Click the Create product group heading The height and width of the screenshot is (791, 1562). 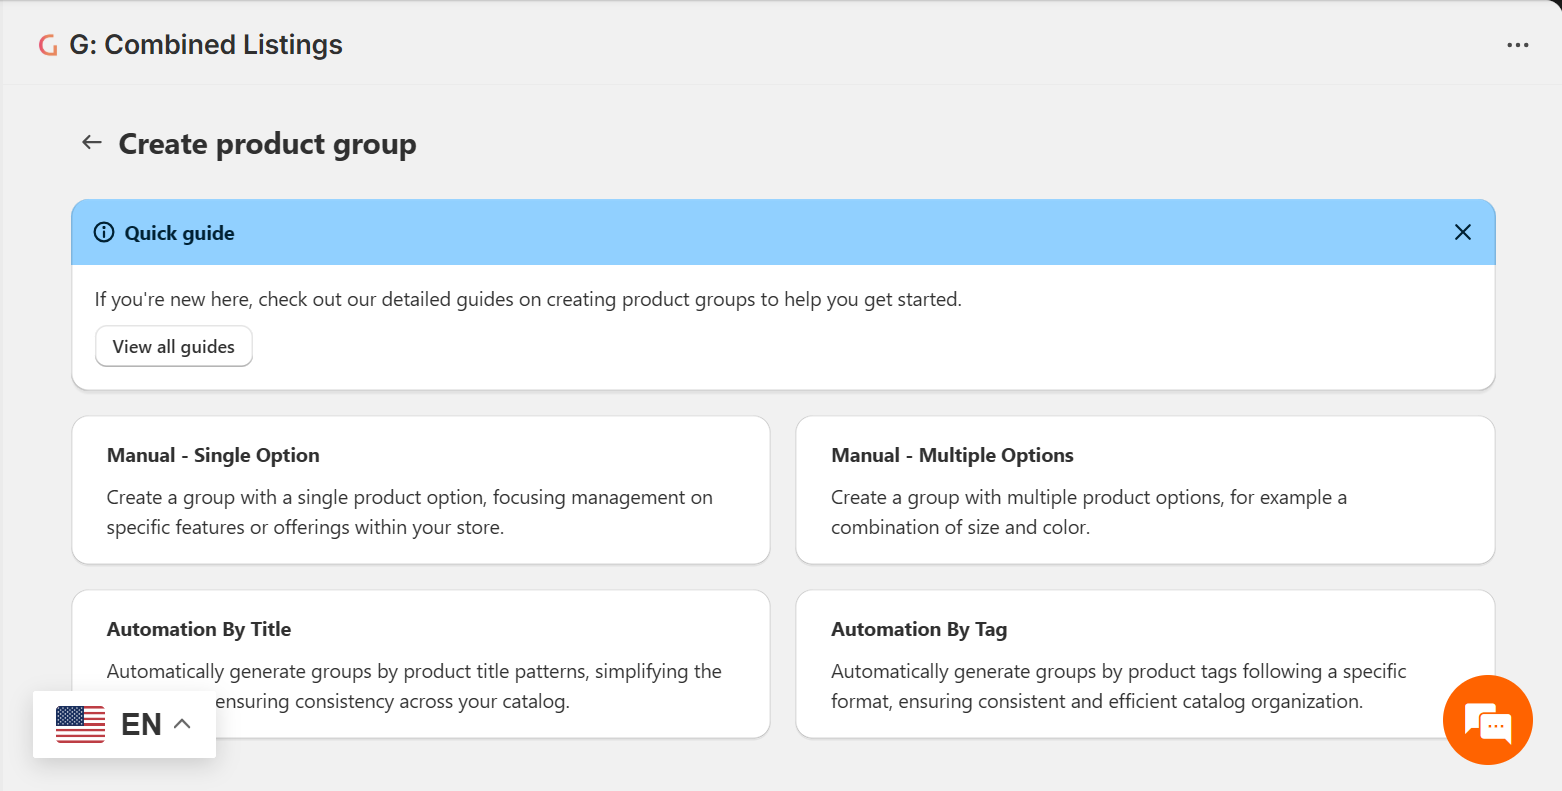(267, 144)
